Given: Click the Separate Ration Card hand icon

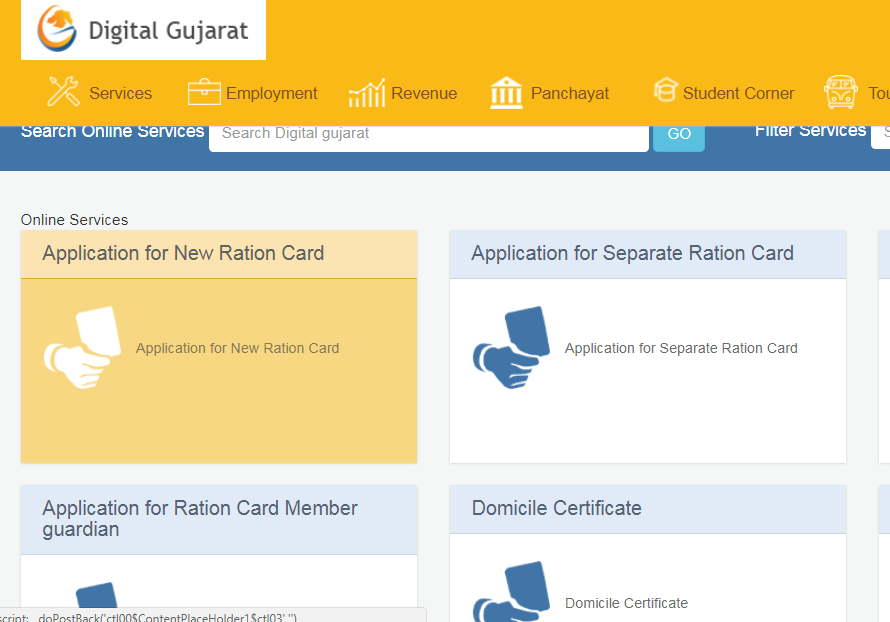Looking at the screenshot, I should click(511, 348).
